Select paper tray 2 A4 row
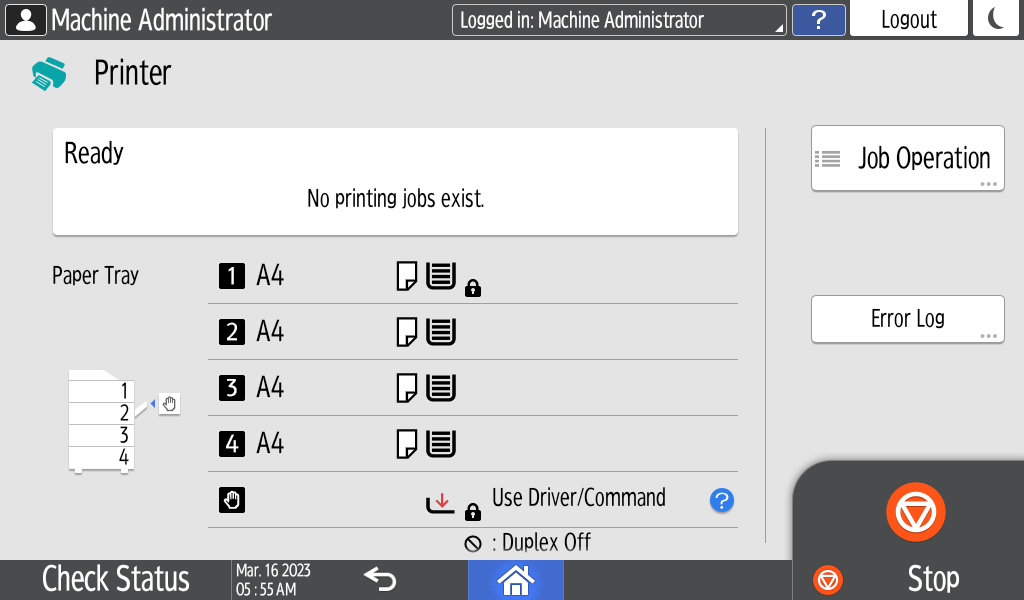Viewport: 1024px width, 600px height. click(x=472, y=332)
